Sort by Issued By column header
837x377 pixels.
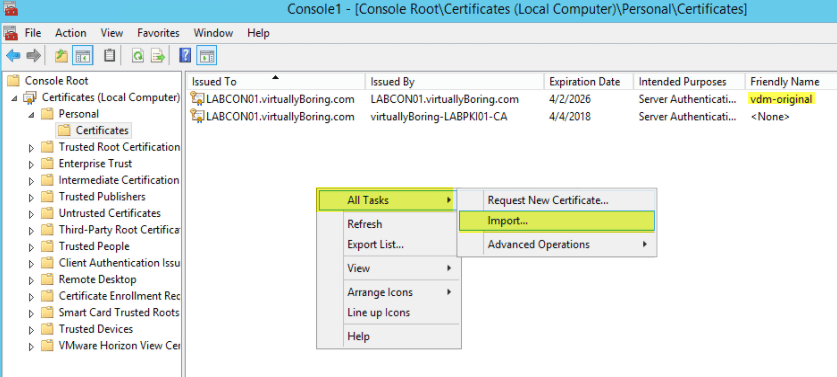pos(455,82)
